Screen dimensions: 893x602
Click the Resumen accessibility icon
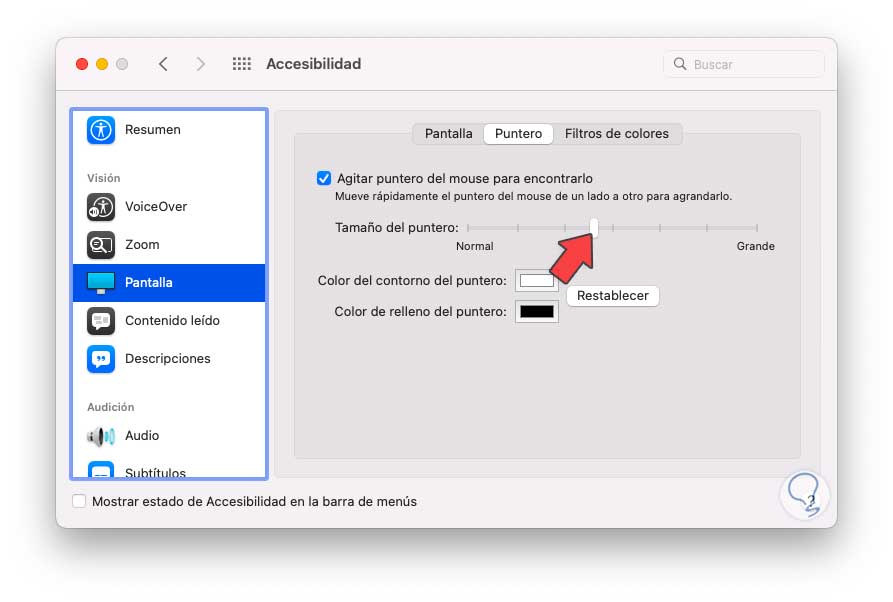point(101,130)
